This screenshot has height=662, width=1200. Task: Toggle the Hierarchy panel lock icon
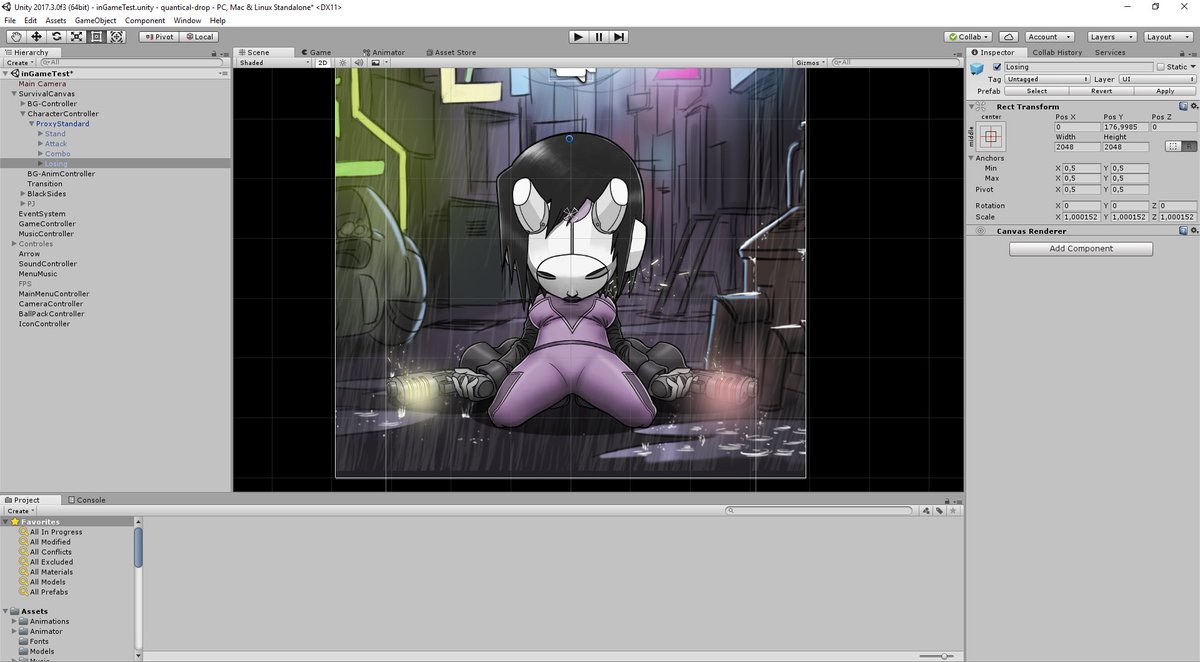point(216,52)
